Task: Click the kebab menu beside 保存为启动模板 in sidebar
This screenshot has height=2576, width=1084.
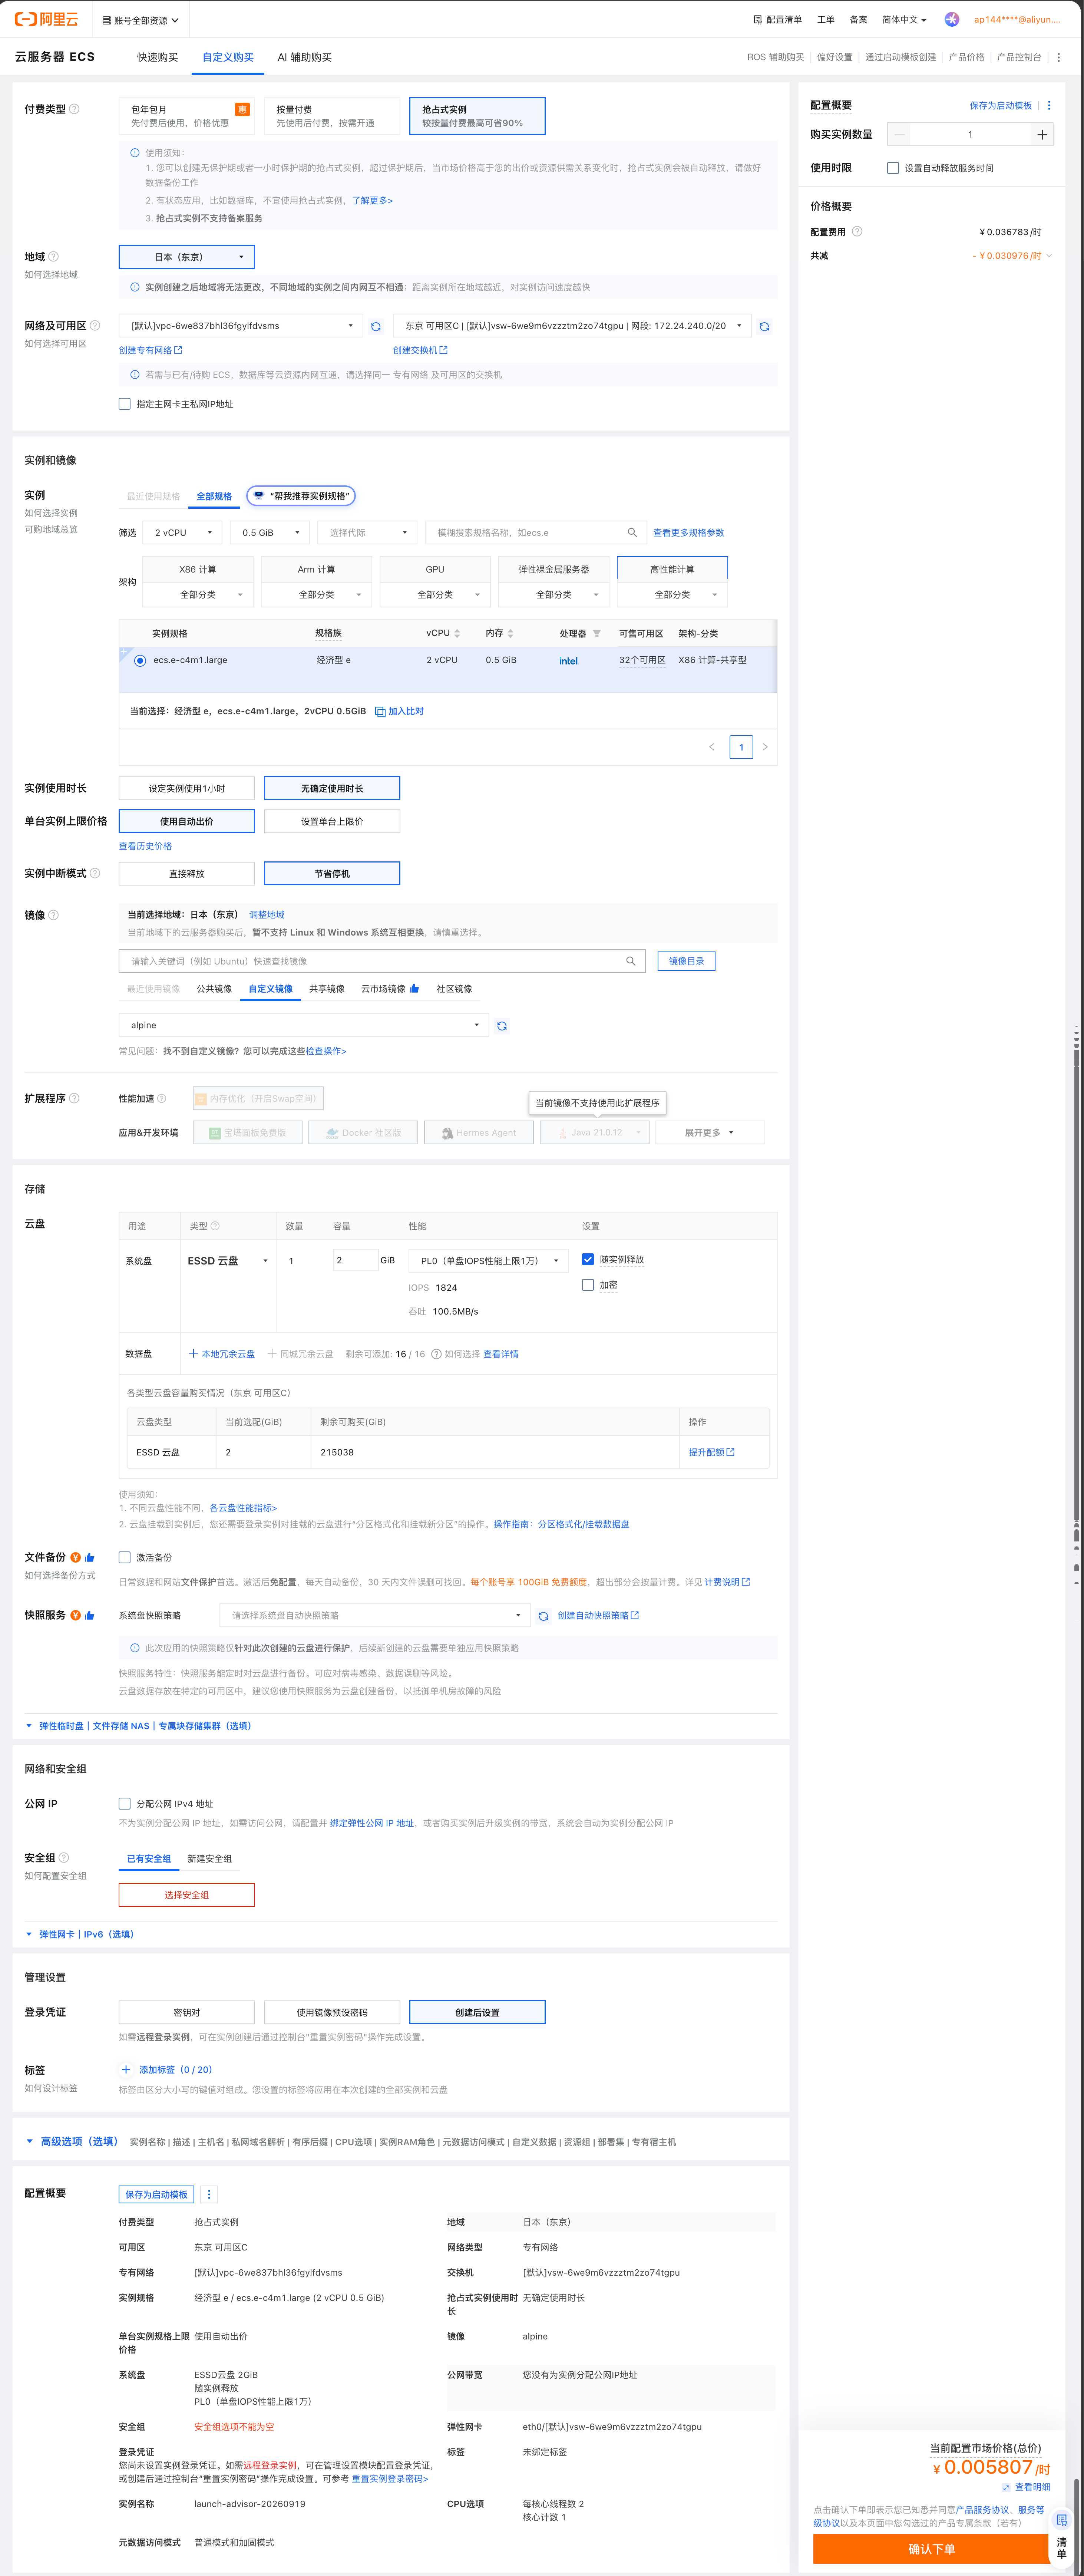Action: coord(1049,105)
